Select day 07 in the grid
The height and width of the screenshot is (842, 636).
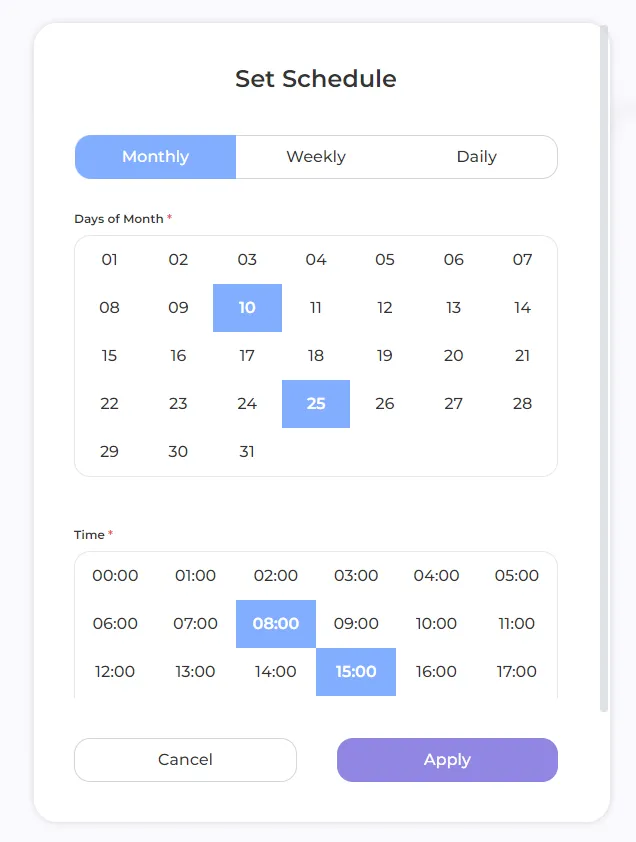[522, 260]
